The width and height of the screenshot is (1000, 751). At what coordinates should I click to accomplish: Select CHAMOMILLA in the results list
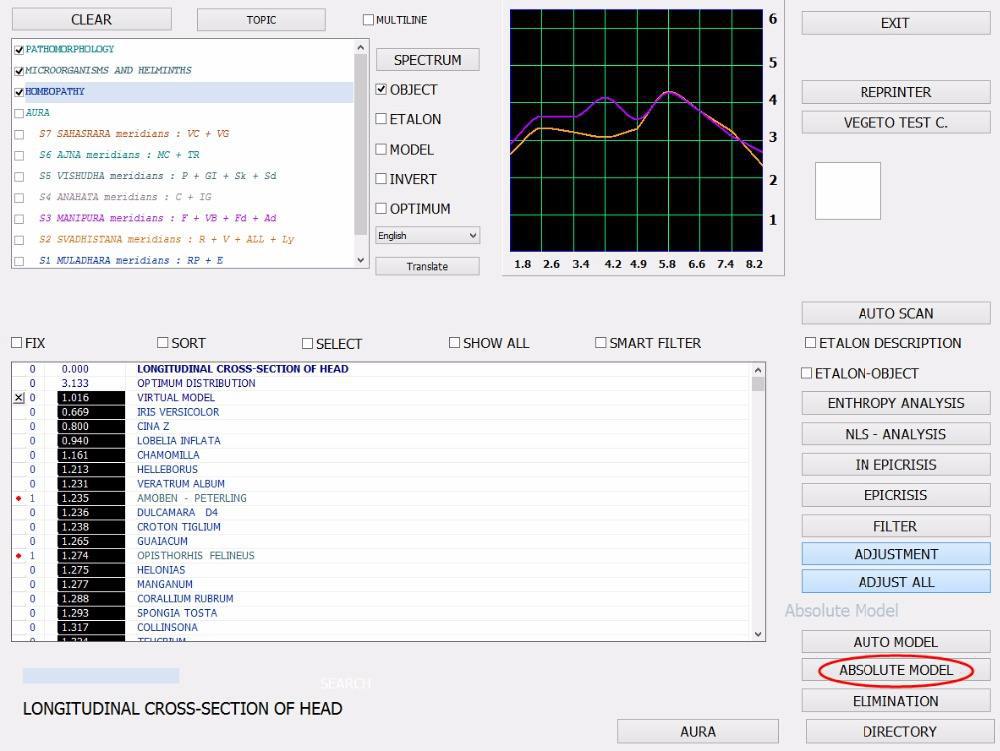coord(167,455)
